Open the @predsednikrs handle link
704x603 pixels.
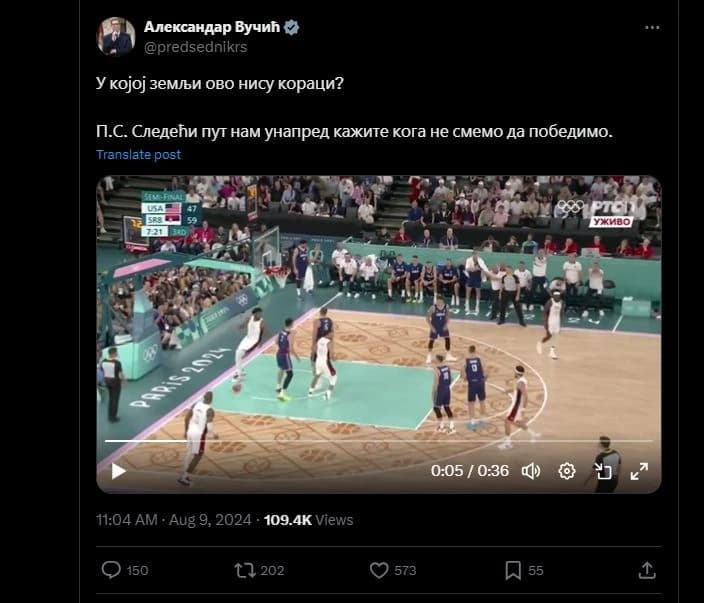point(195,47)
